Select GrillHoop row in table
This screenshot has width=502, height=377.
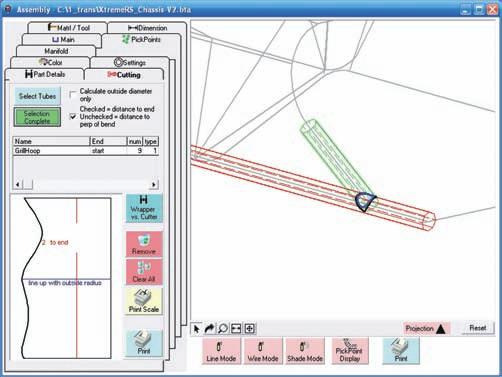pos(86,151)
